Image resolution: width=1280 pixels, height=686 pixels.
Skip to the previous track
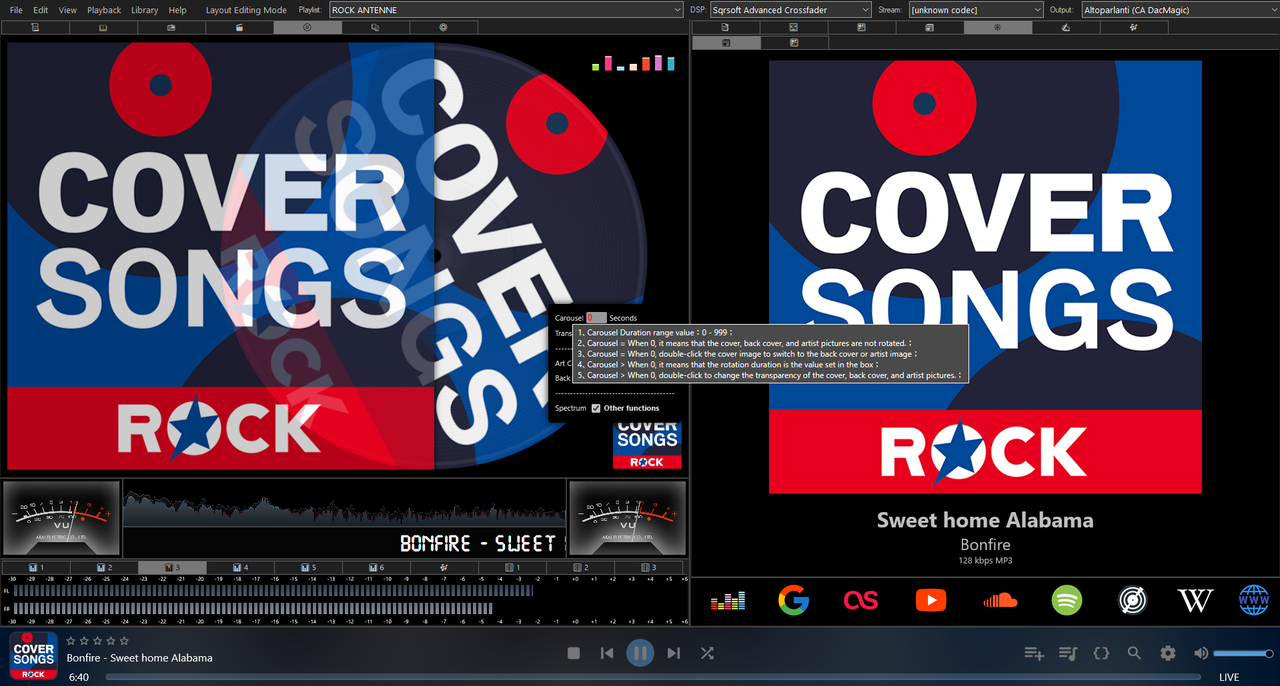click(607, 653)
